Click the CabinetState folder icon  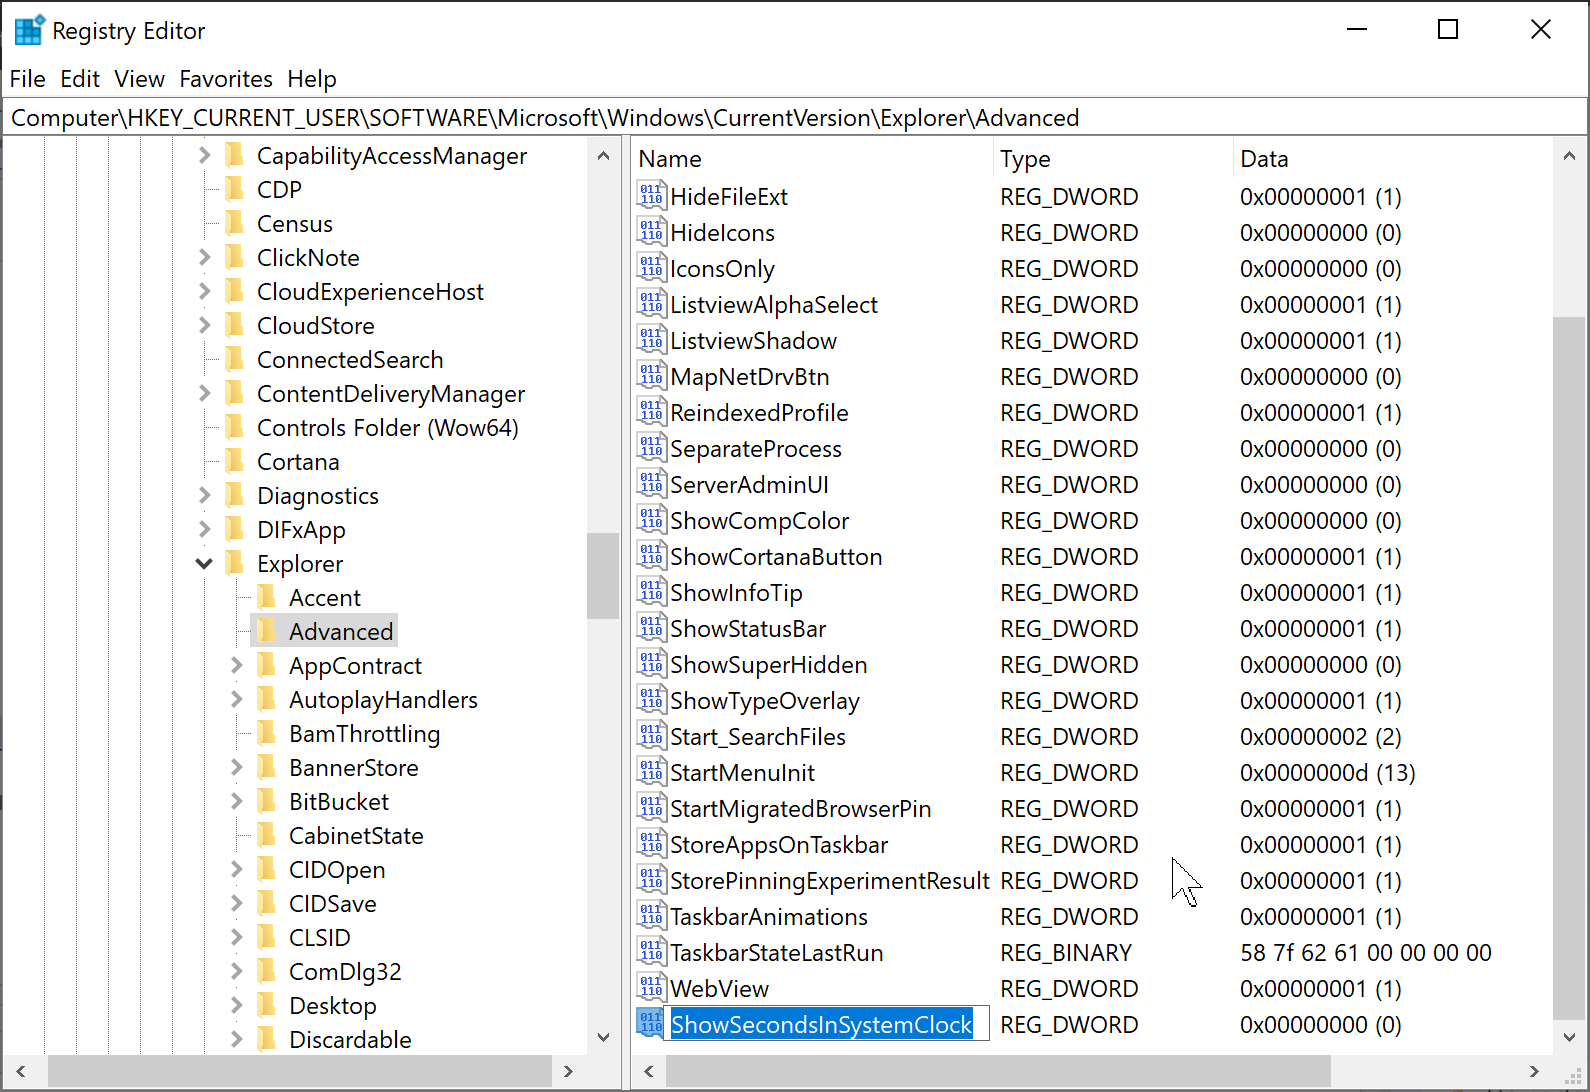click(x=268, y=835)
